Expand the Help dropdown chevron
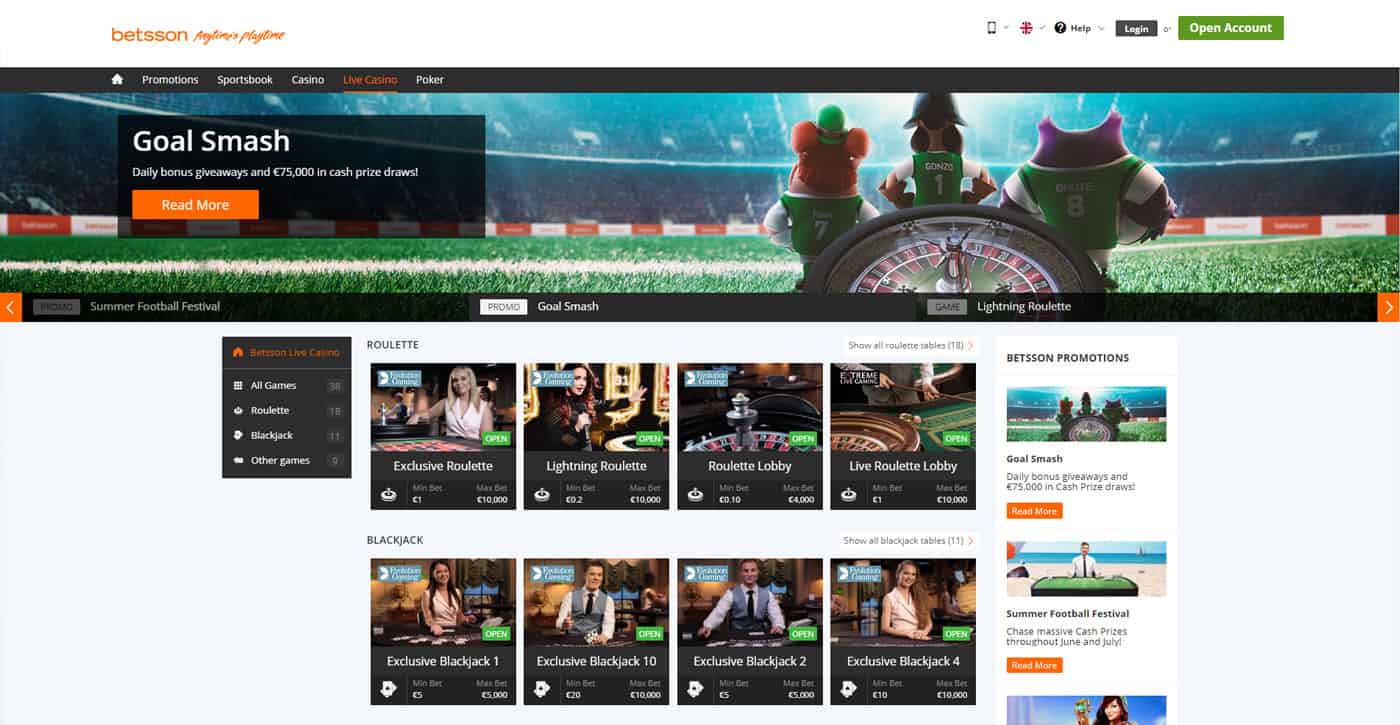The width and height of the screenshot is (1400, 725). [x=1101, y=28]
